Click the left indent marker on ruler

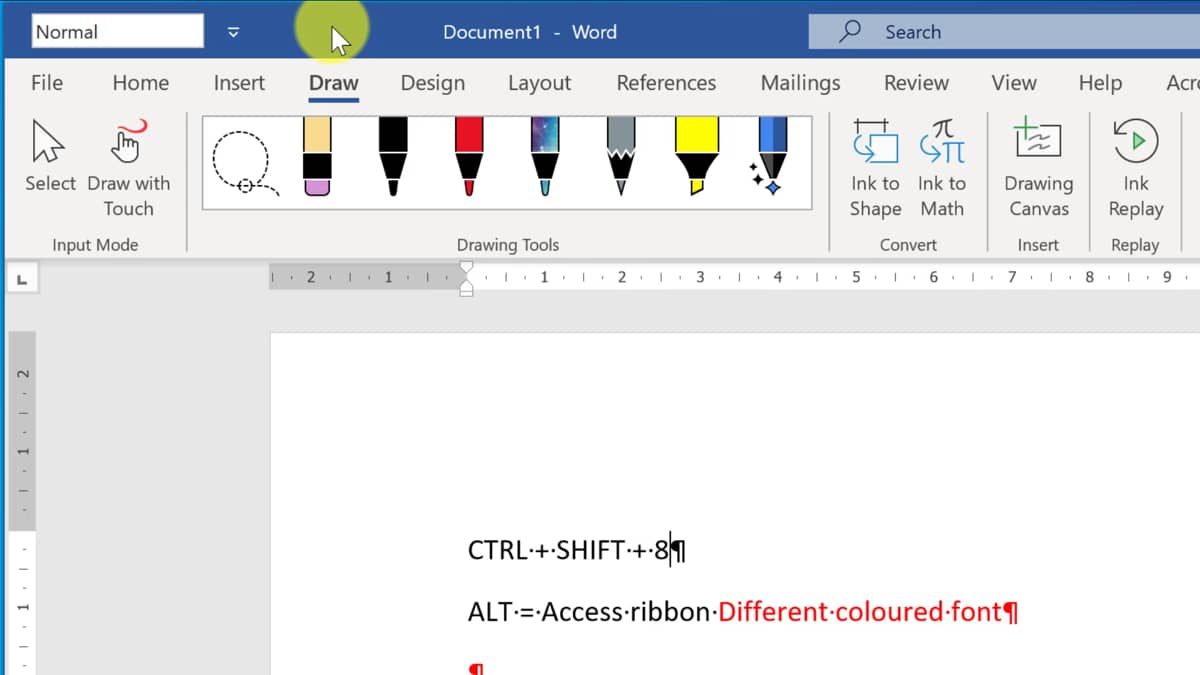point(466,291)
